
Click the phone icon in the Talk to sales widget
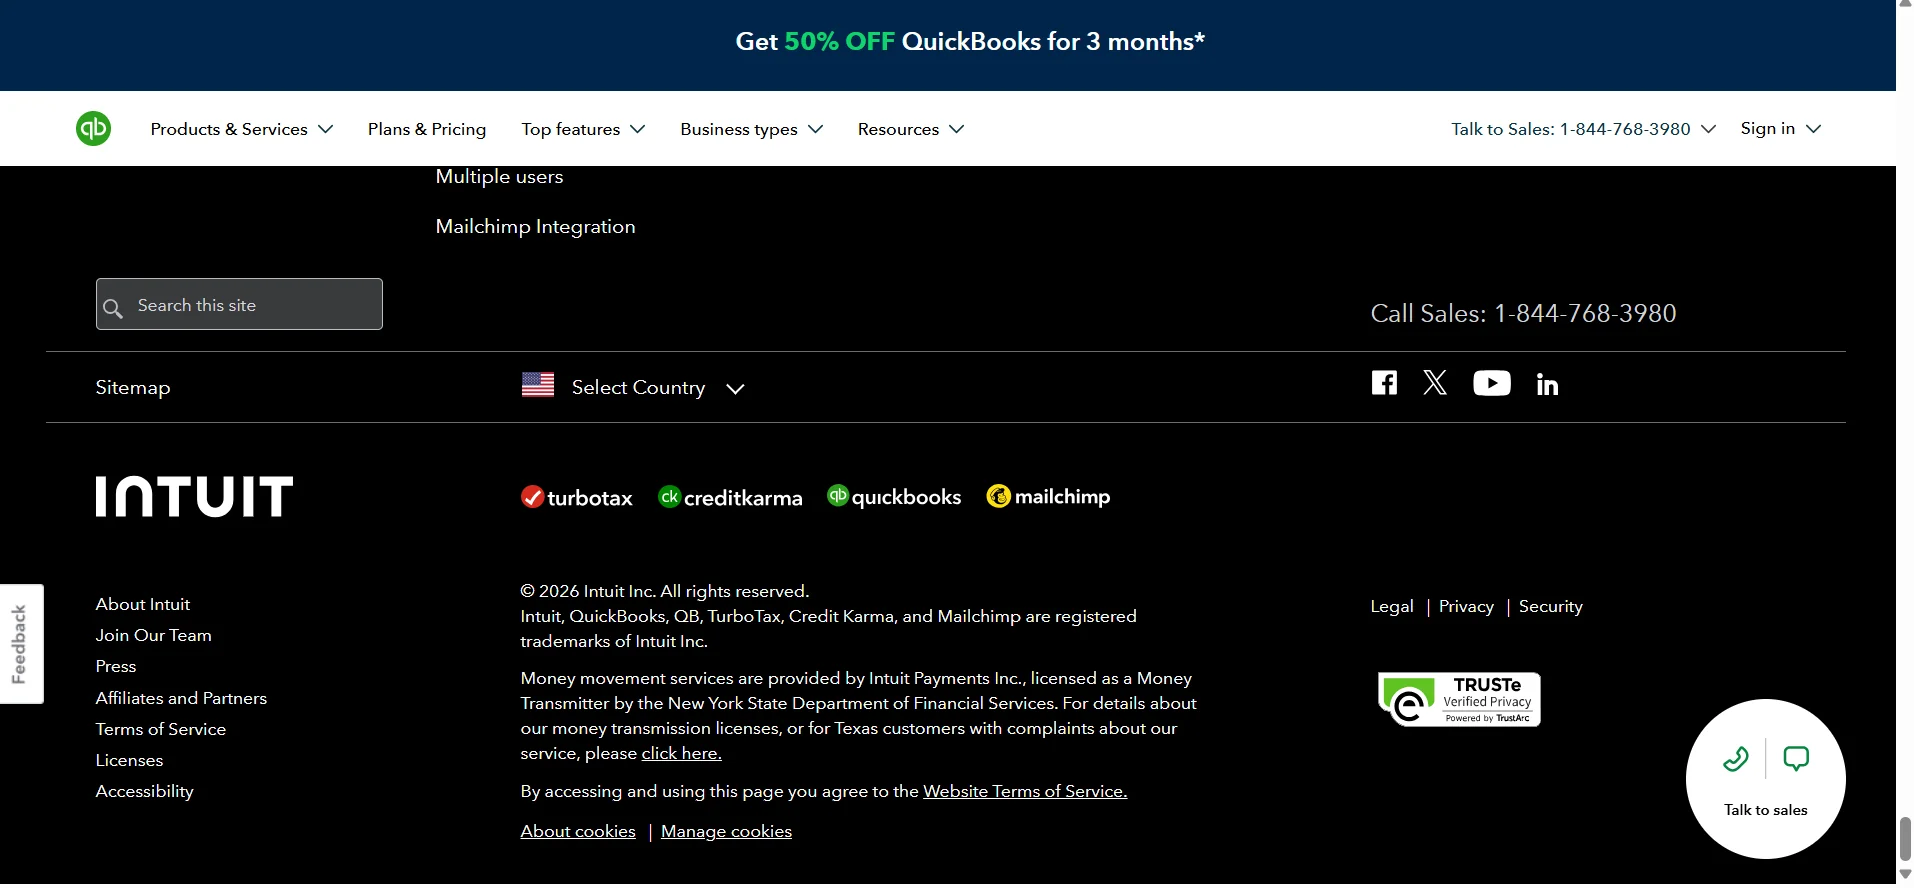click(x=1736, y=759)
